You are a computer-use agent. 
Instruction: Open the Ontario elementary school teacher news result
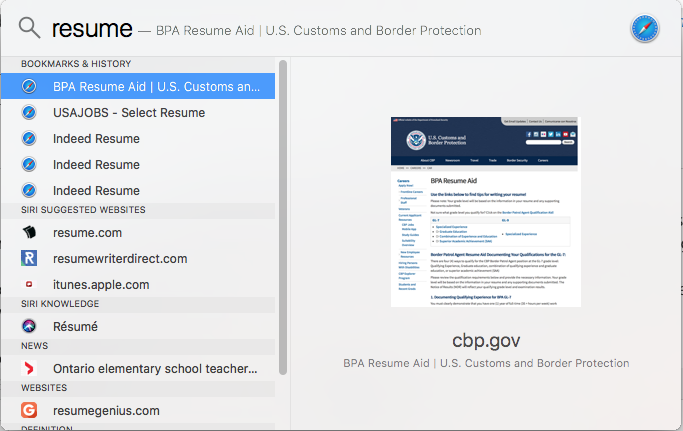[x=138, y=369]
